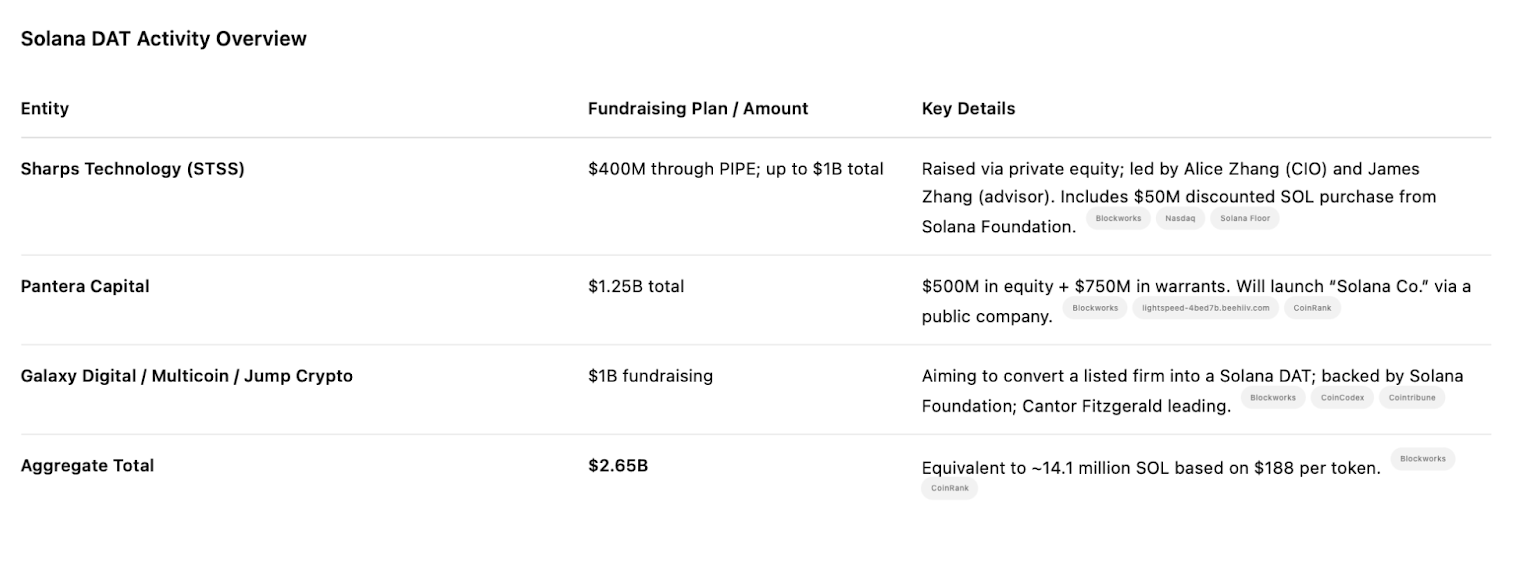1524x564 pixels.
Task: Click the Entity column header
Action: point(45,108)
